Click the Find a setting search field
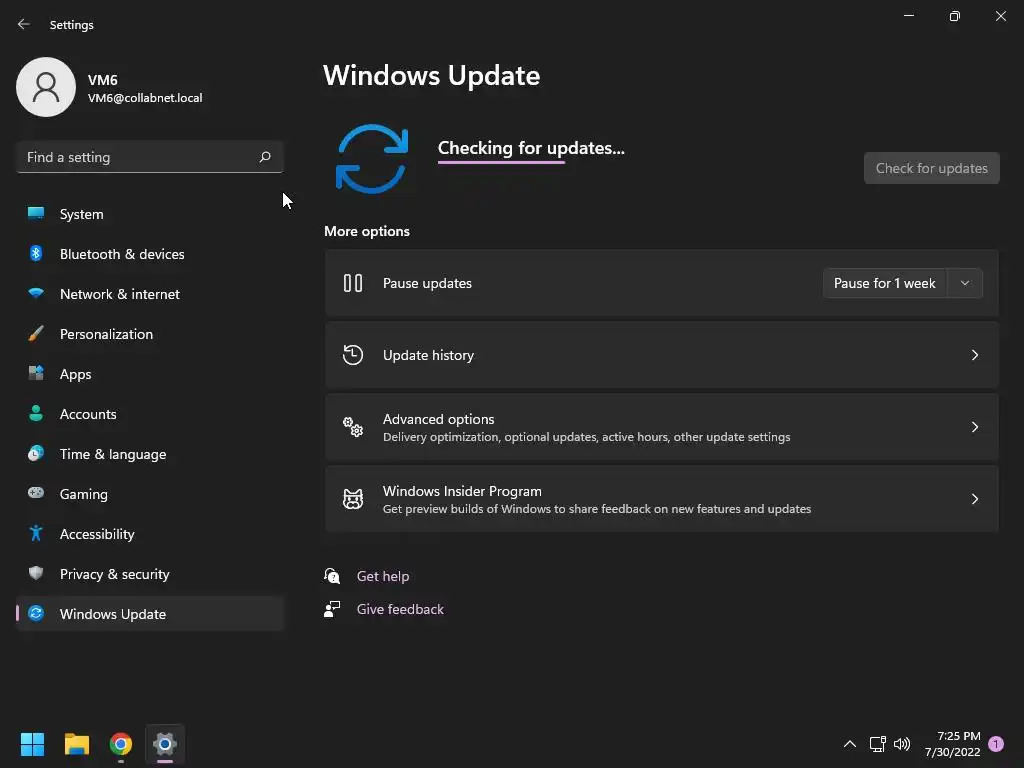 [x=150, y=157]
